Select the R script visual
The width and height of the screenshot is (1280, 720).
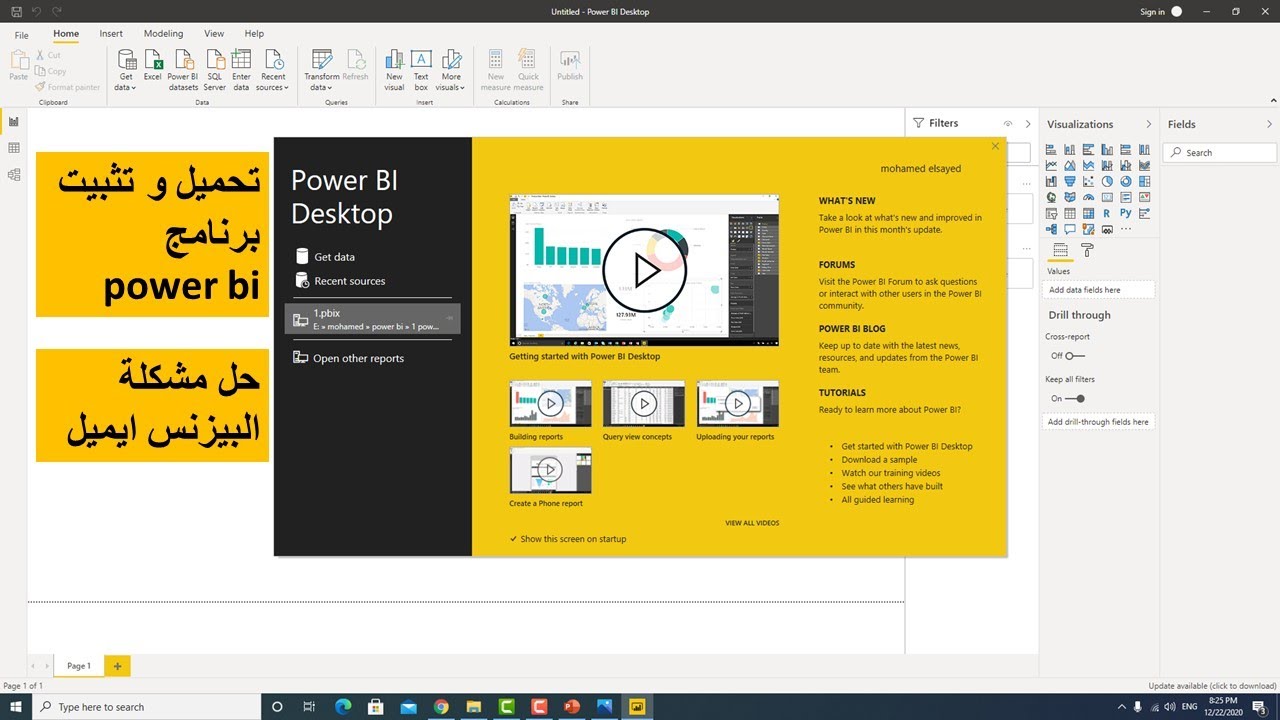tap(1107, 213)
